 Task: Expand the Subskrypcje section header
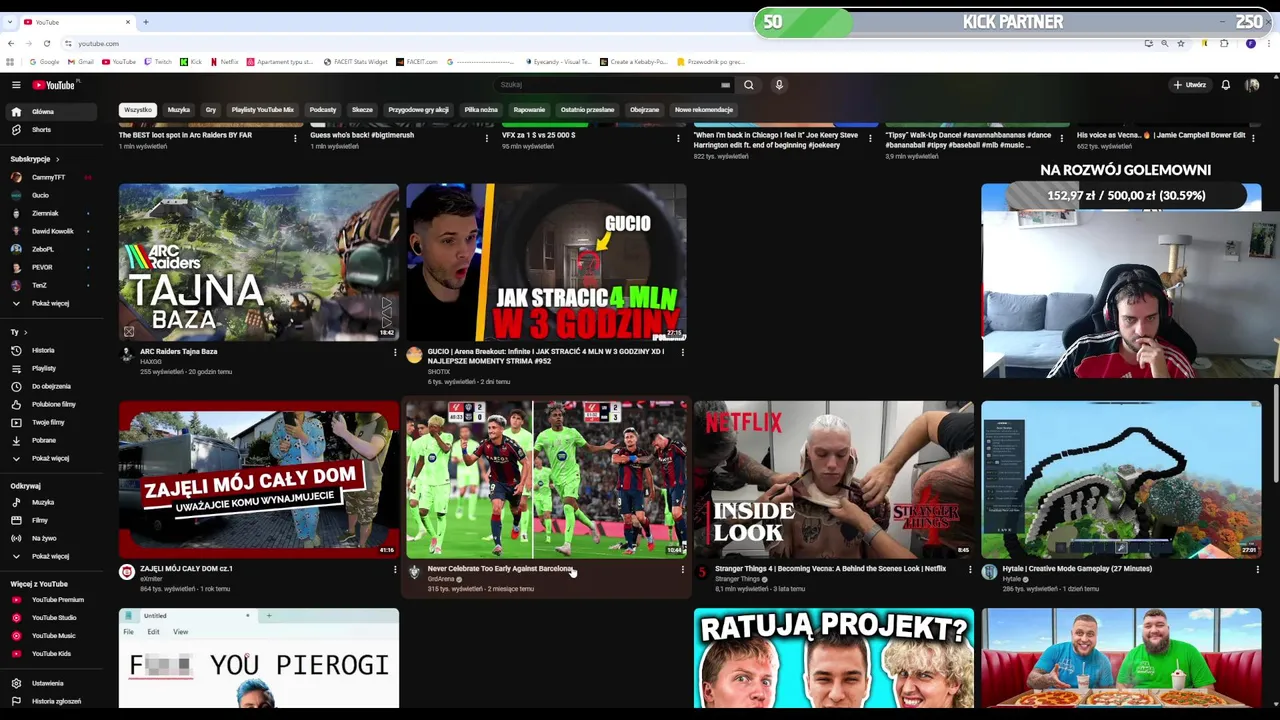point(35,159)
